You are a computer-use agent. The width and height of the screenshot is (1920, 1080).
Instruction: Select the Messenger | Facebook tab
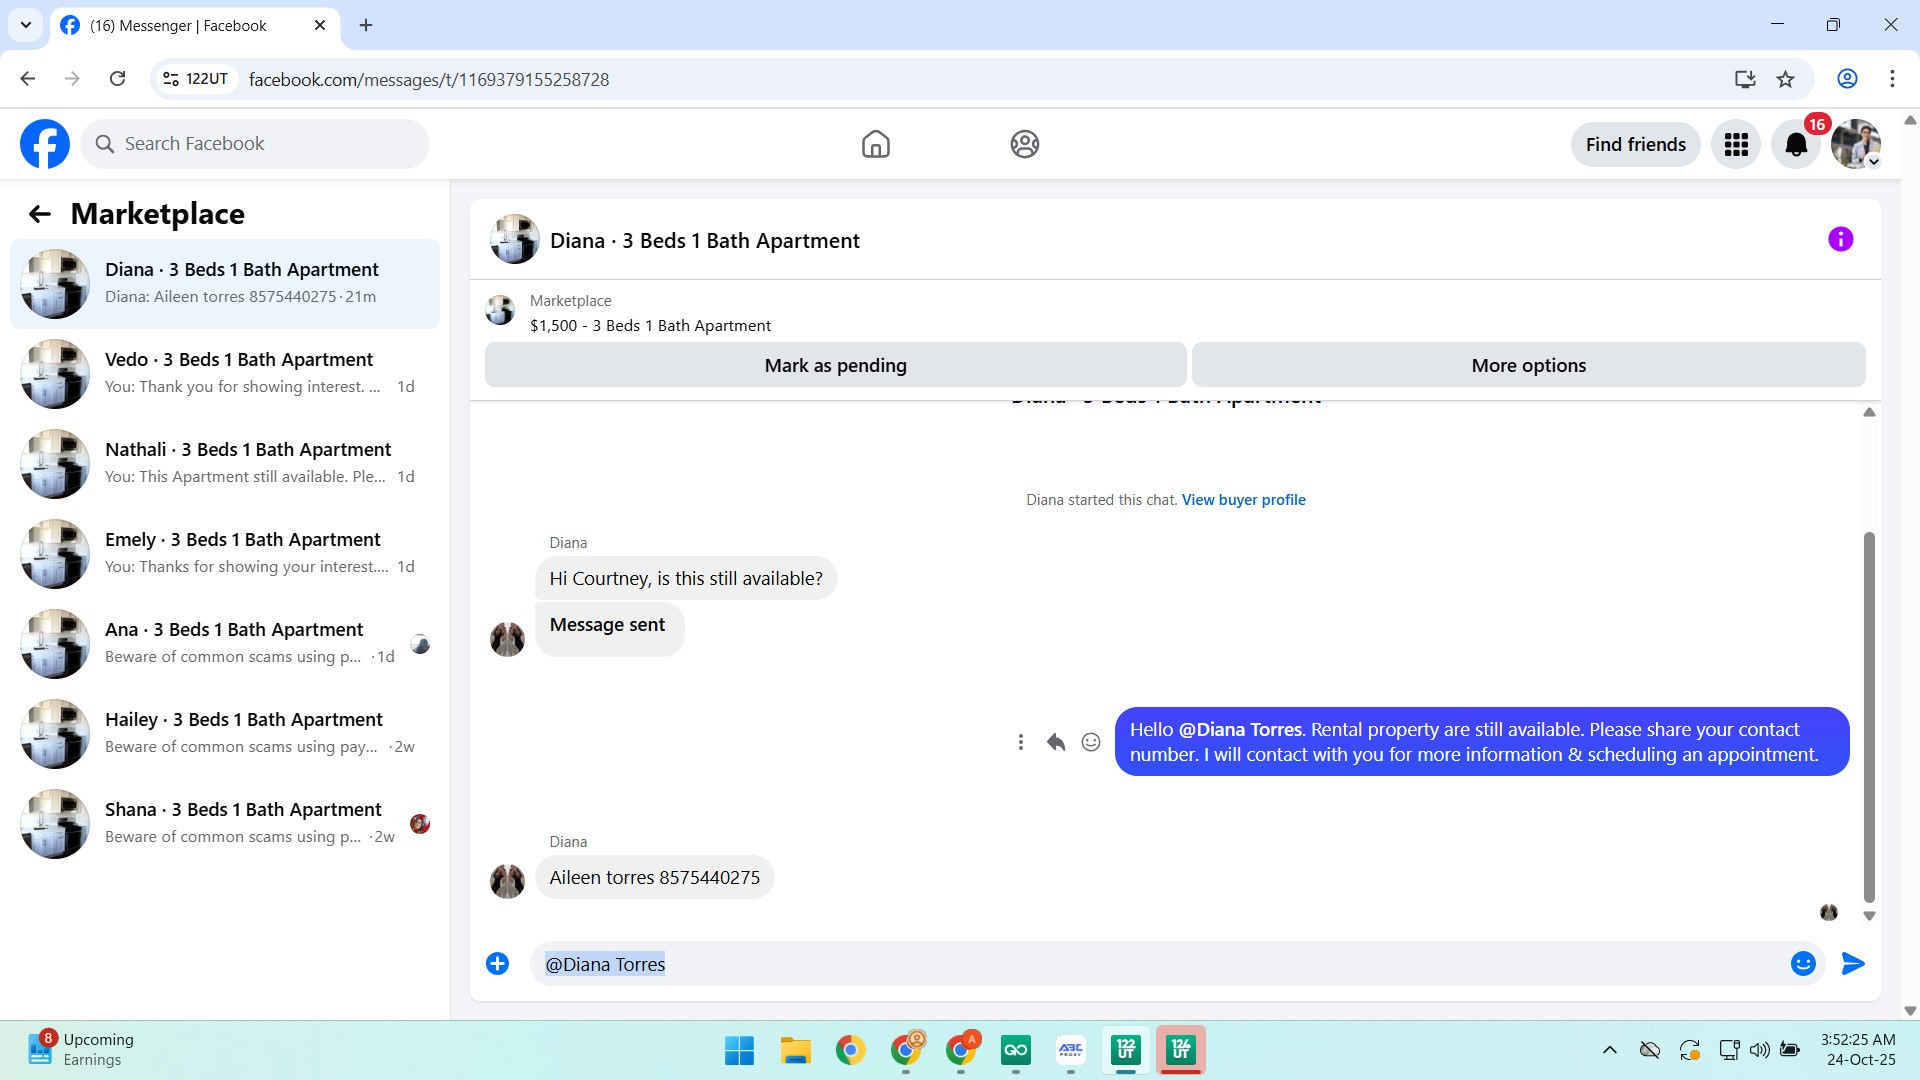pyautogui.click(x=195, y=26)
